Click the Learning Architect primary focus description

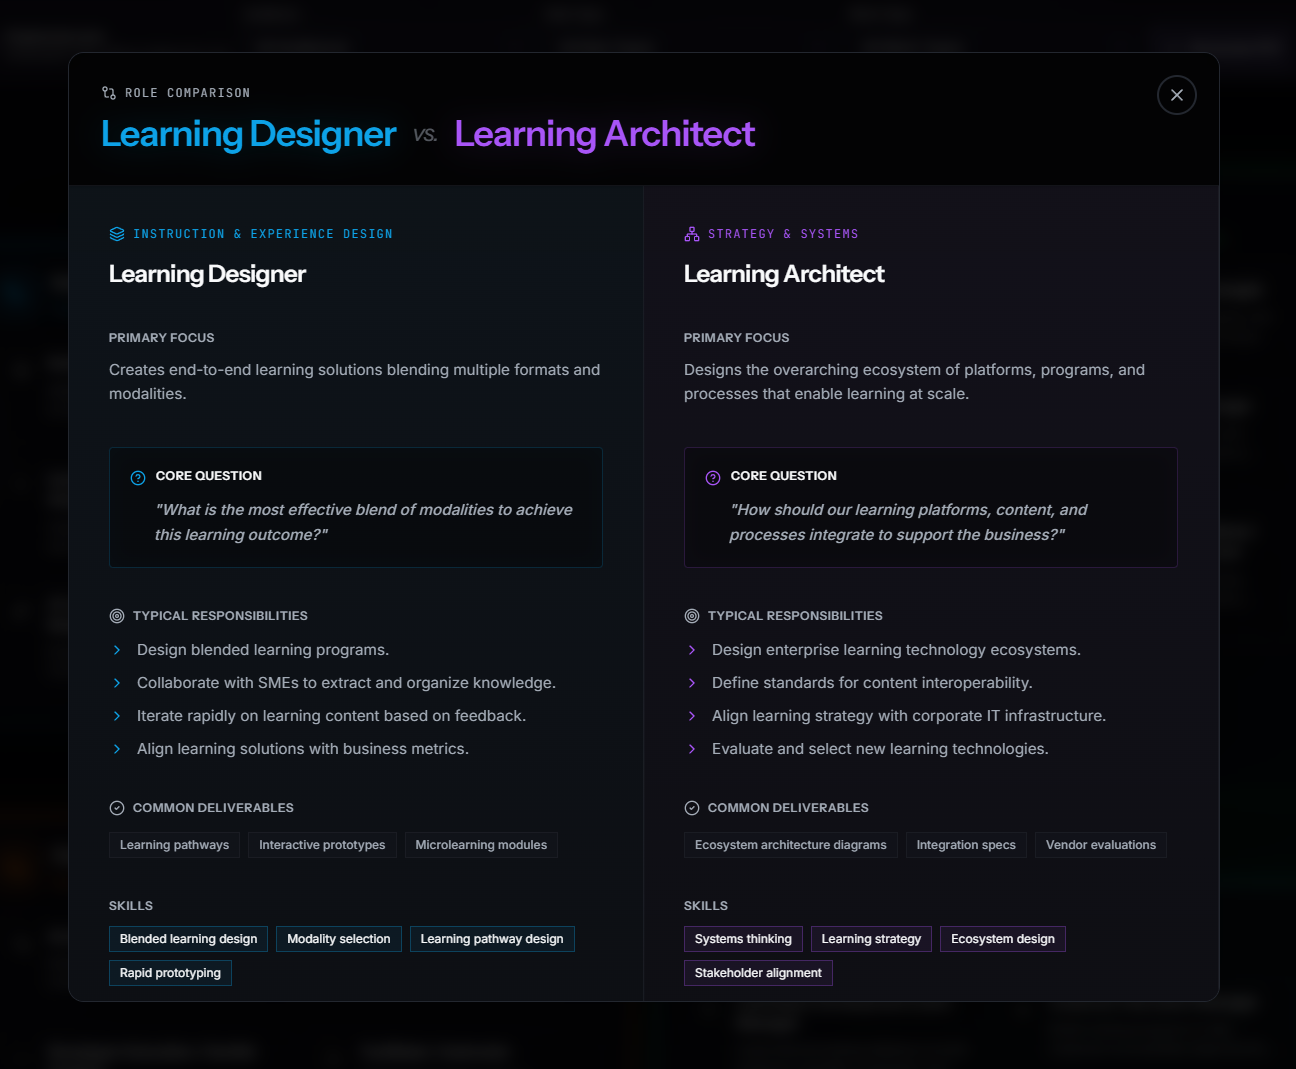[x=915, y=382]
